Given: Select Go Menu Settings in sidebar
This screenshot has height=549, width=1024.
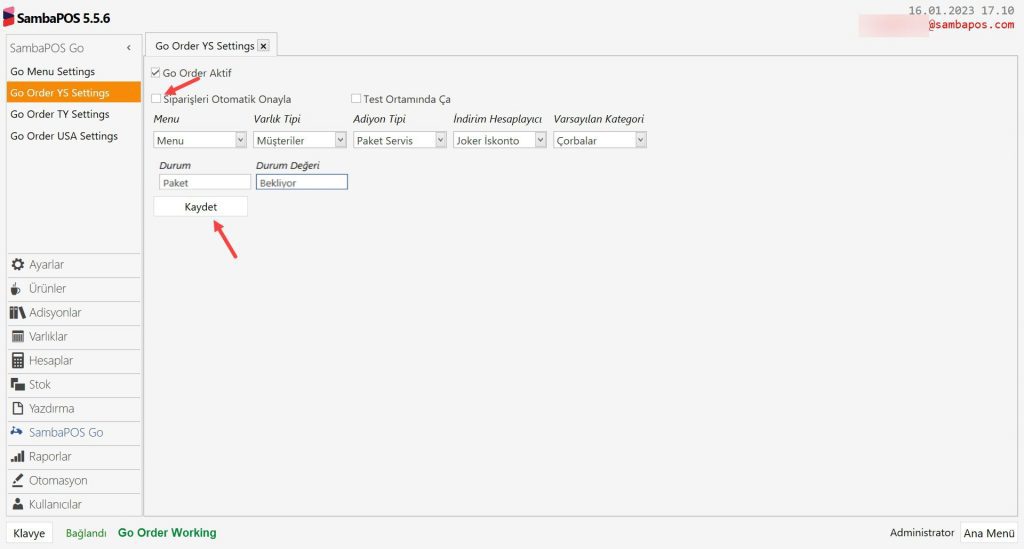Looking at the screenshot, I should pyautogui.click(x=53, y=72).
